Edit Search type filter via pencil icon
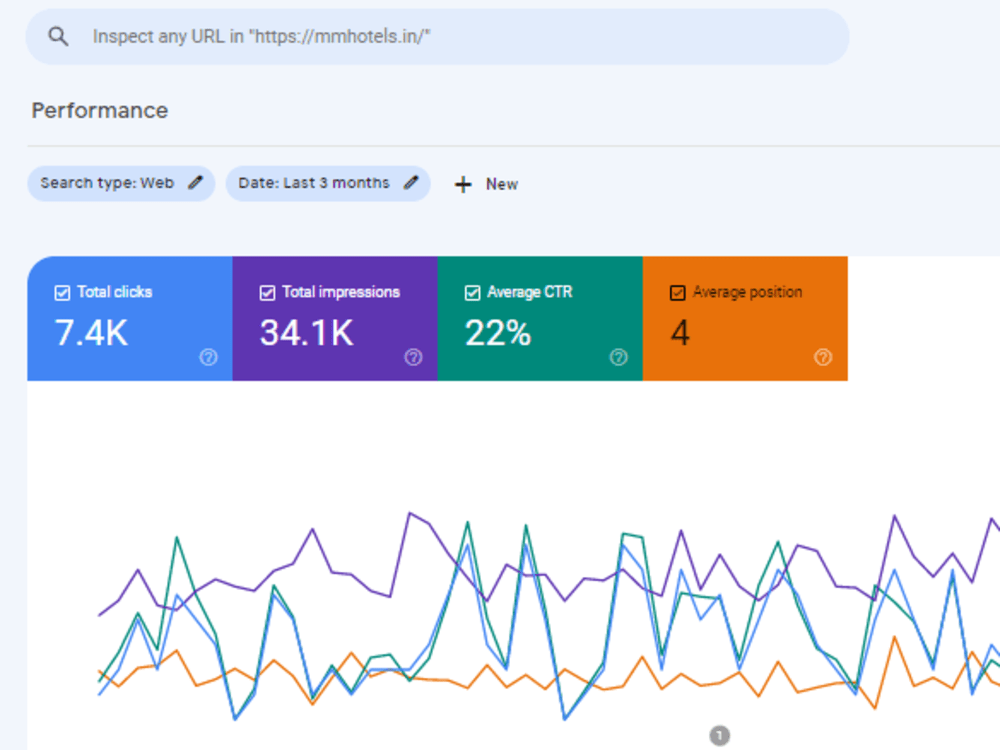1000x750 pixels. (195, 183)
